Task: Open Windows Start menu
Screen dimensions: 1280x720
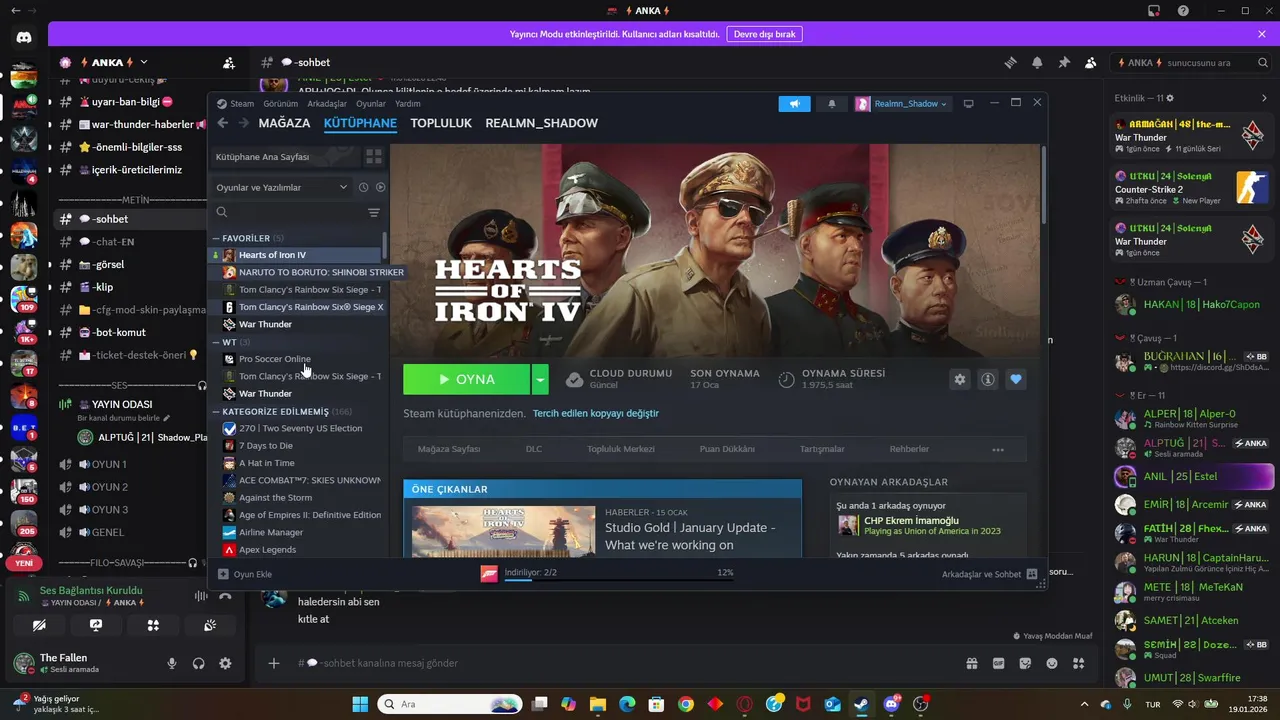Action: [x=360, y=704]
